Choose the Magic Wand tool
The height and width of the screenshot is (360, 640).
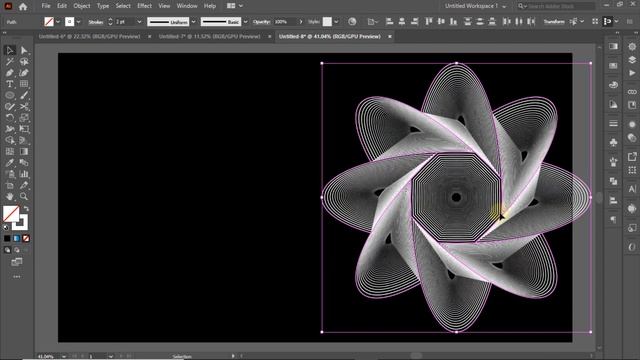10,62
